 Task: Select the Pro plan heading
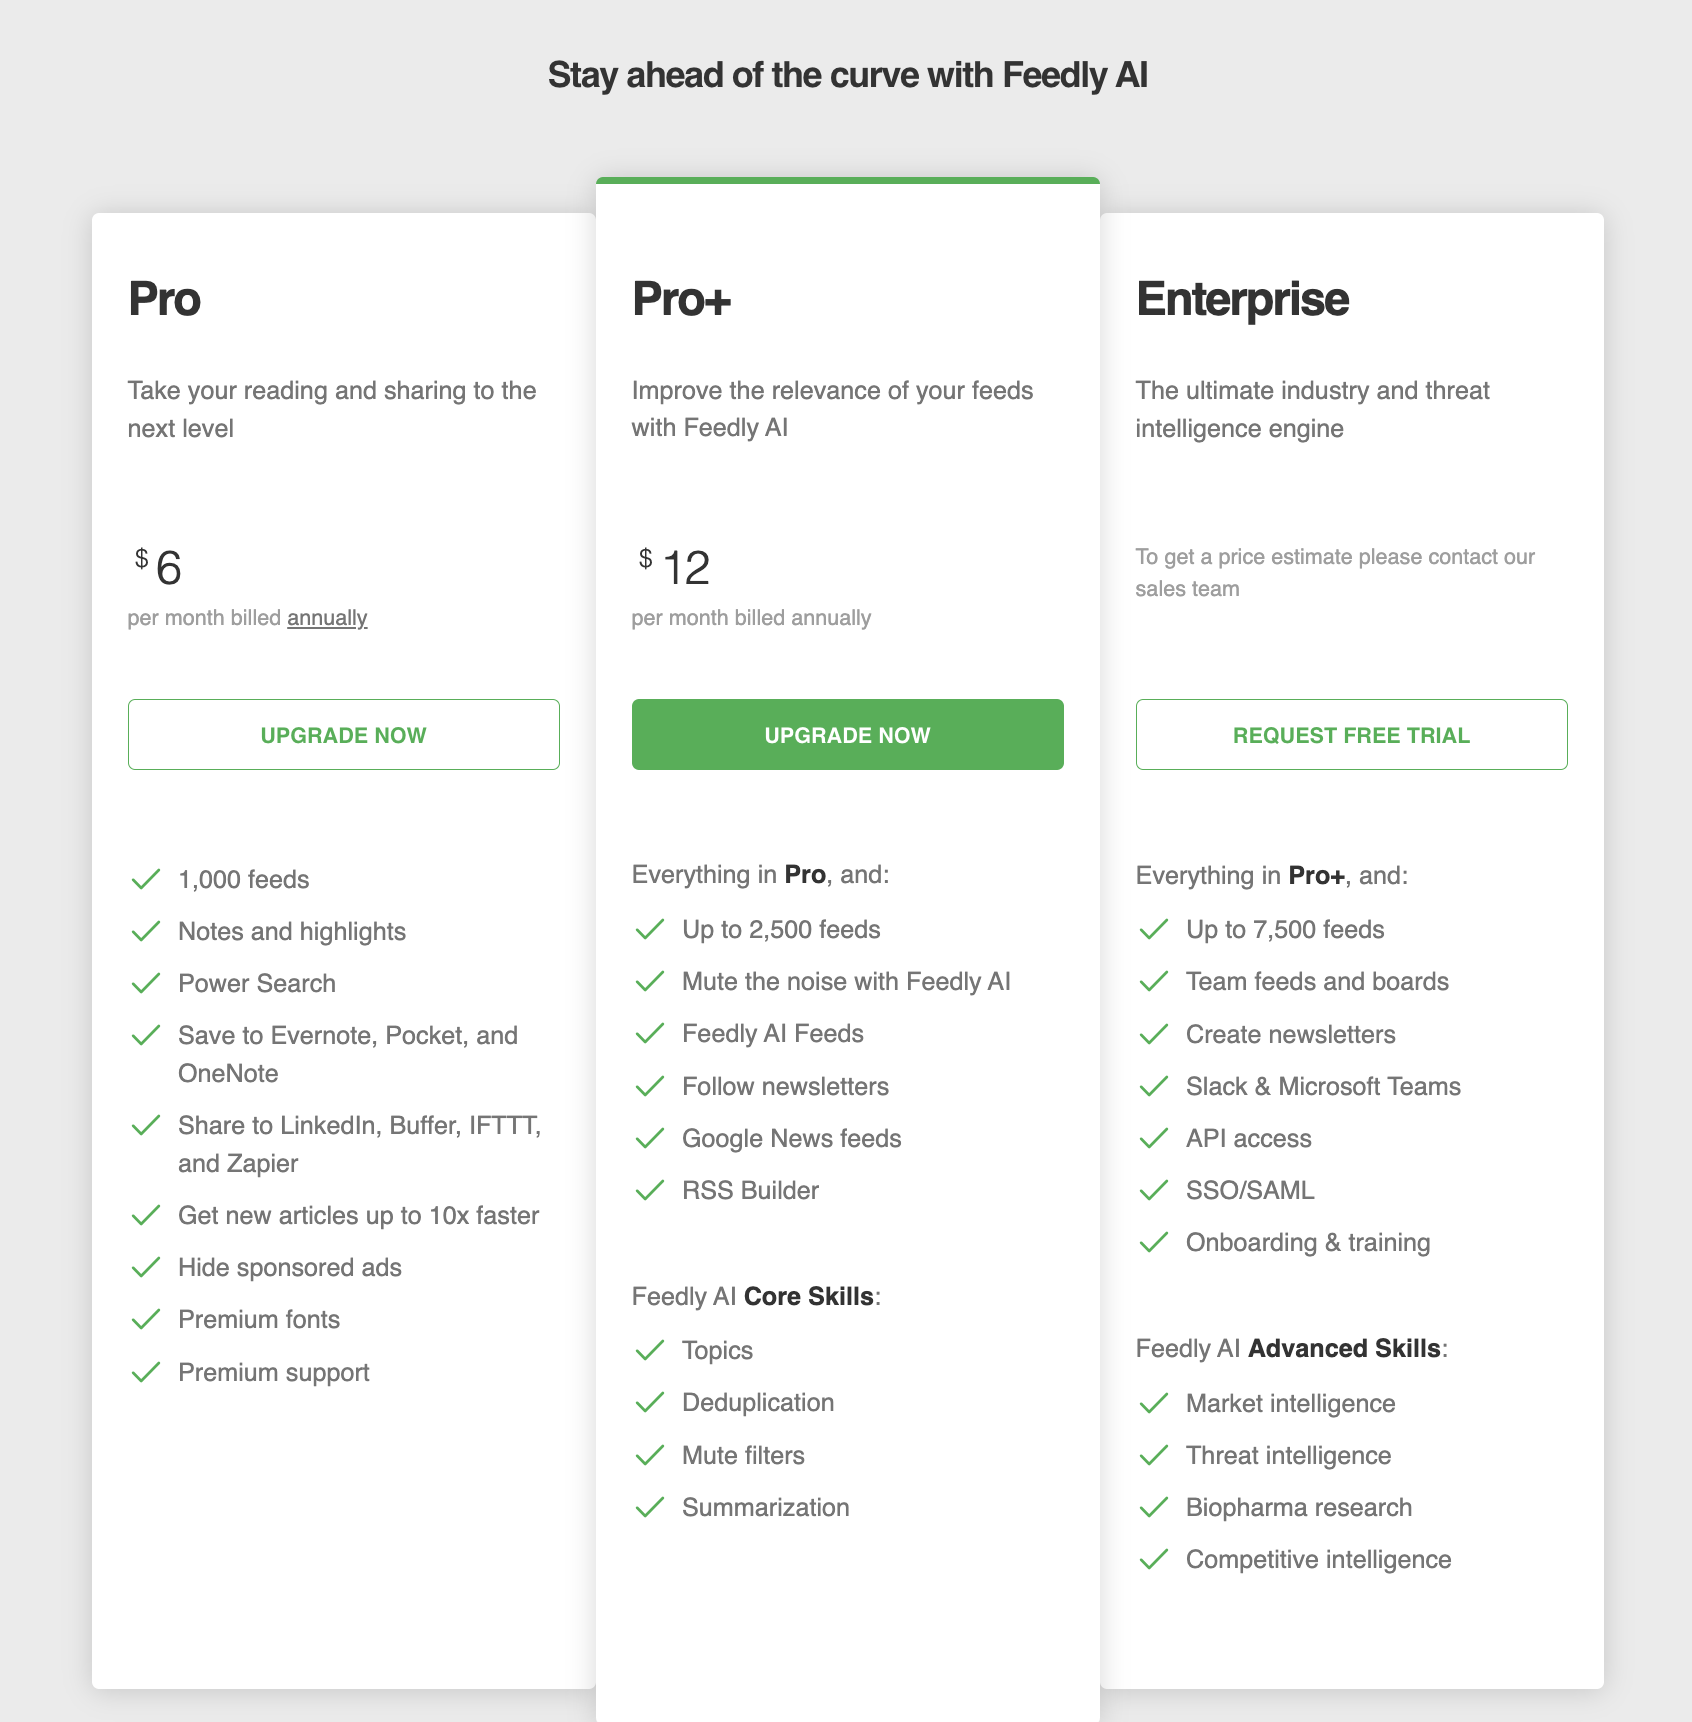(164, 299)
